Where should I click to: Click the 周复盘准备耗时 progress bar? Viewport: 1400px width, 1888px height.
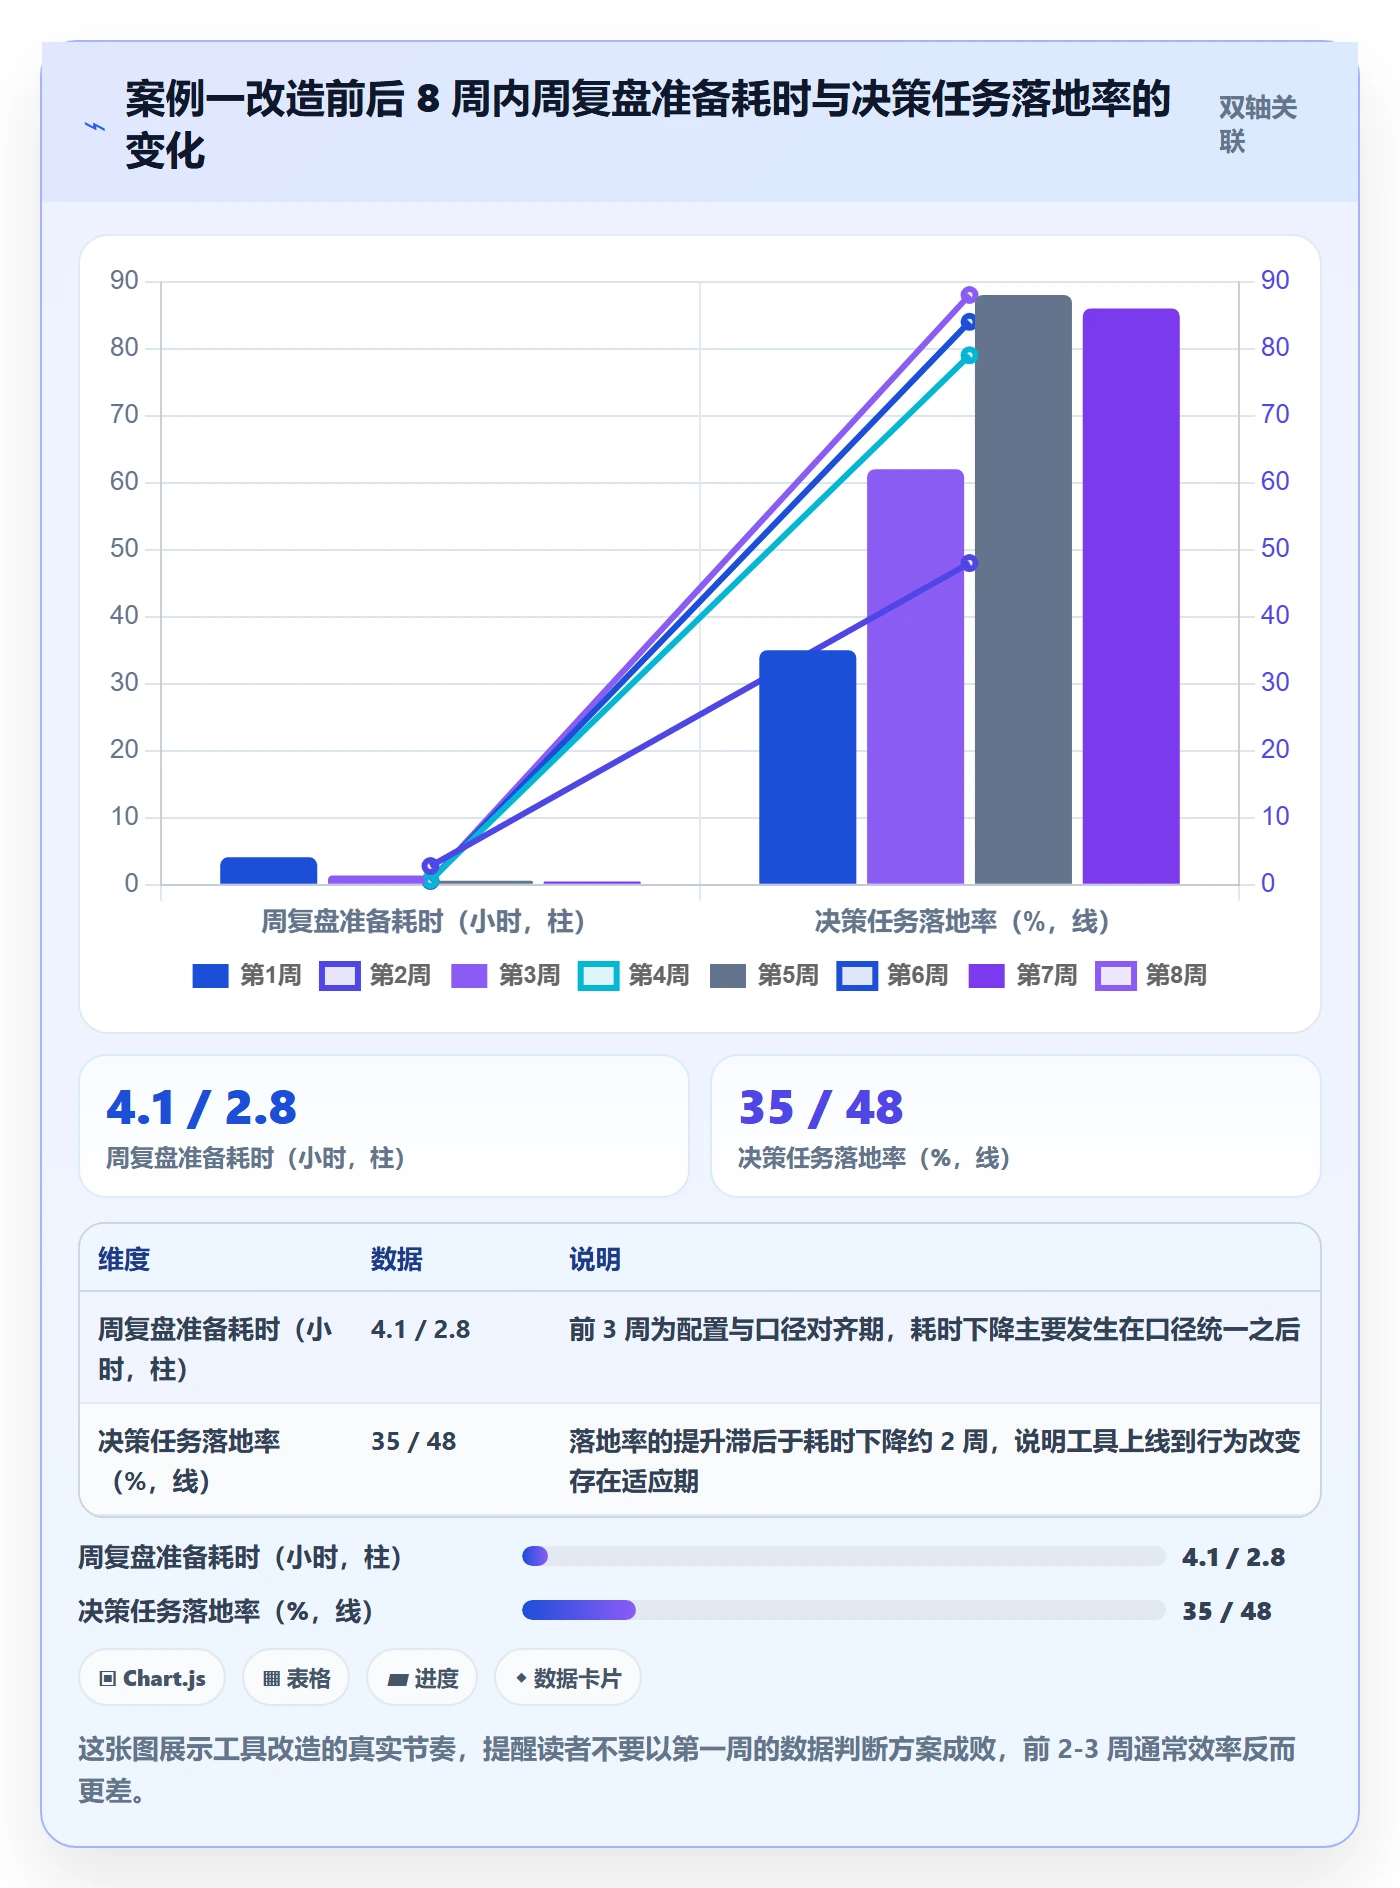[x=843, y=1556]
